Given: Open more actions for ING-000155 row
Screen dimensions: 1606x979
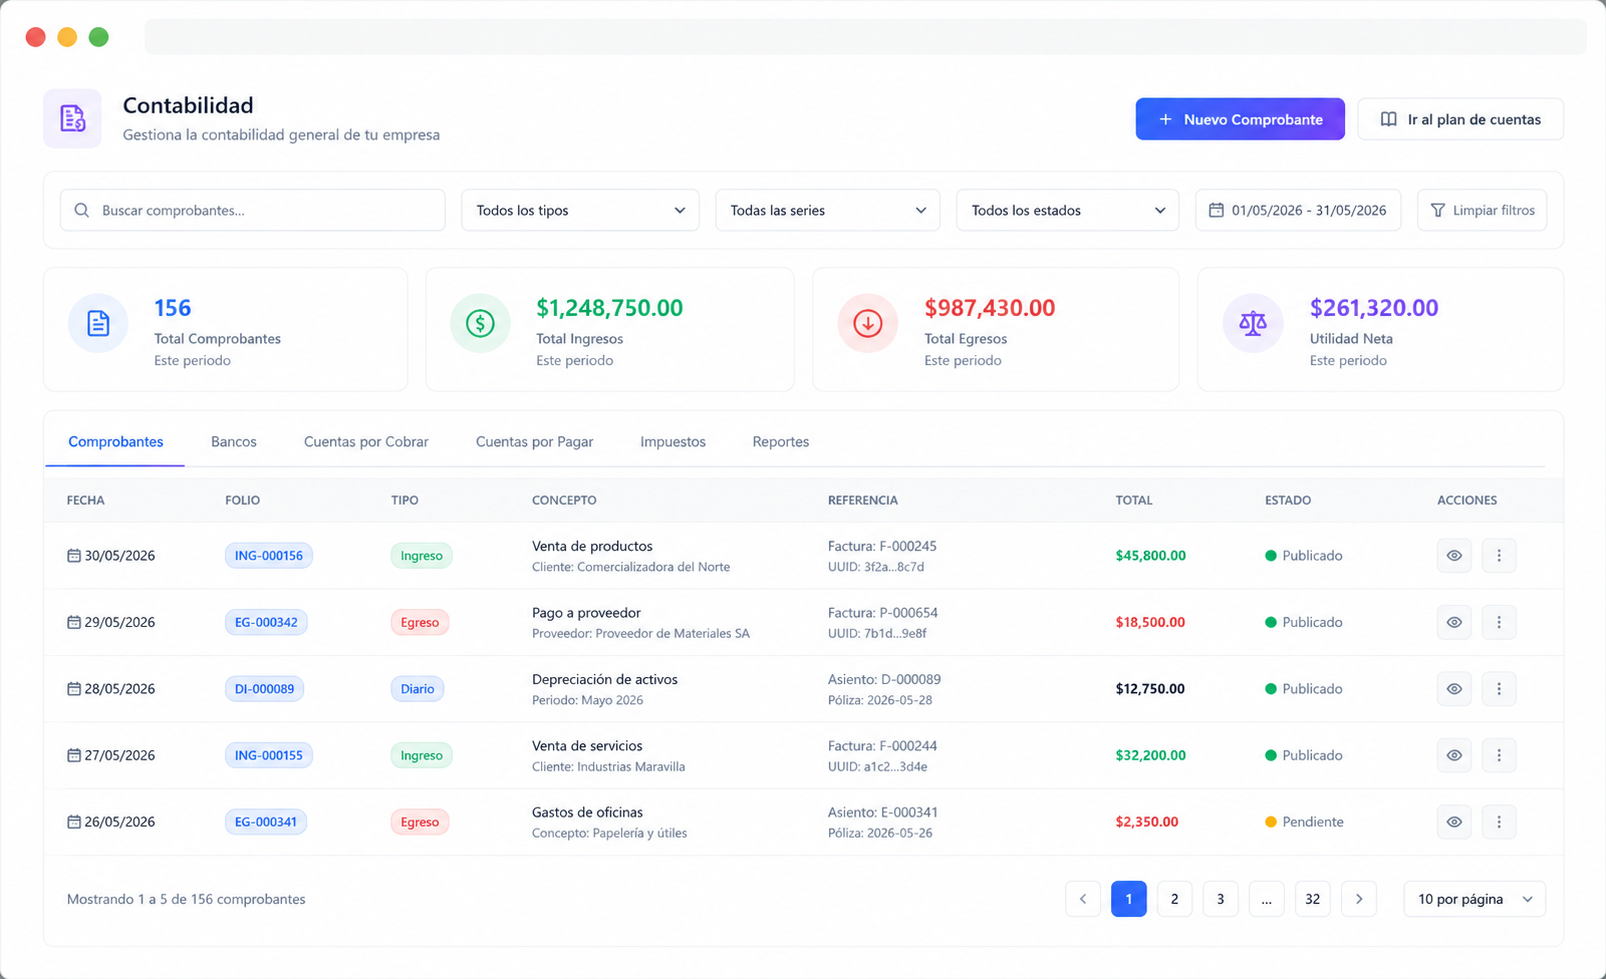Looking at the screenshot, I should click(1498, 755).
